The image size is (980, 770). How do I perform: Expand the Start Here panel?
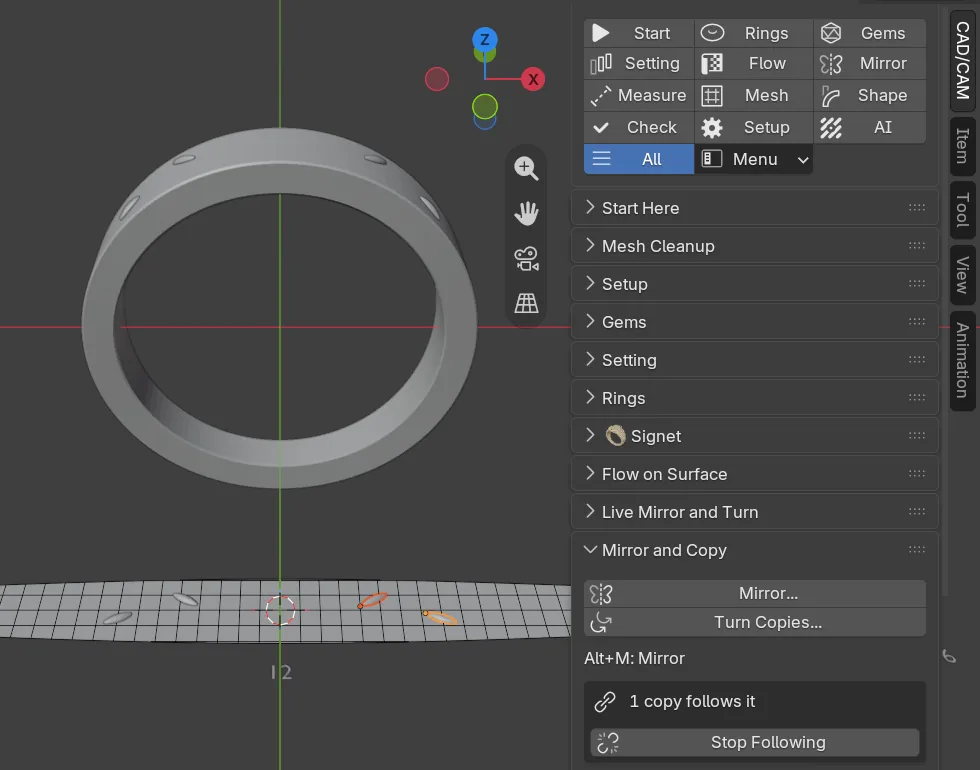pos(754,208)
